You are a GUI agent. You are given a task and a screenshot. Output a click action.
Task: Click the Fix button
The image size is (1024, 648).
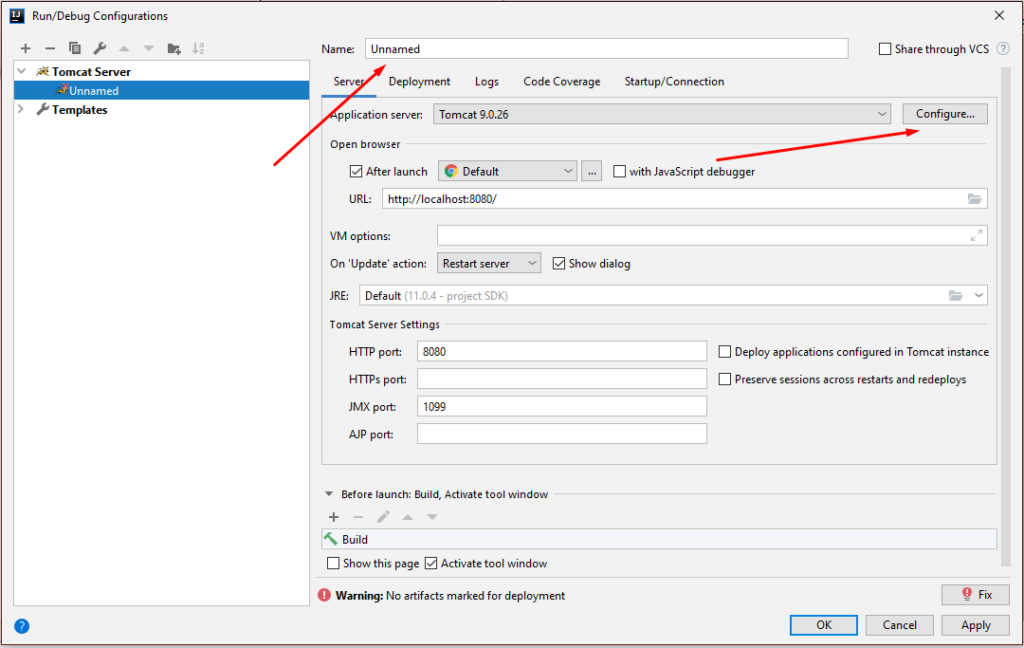click(976, 594)
